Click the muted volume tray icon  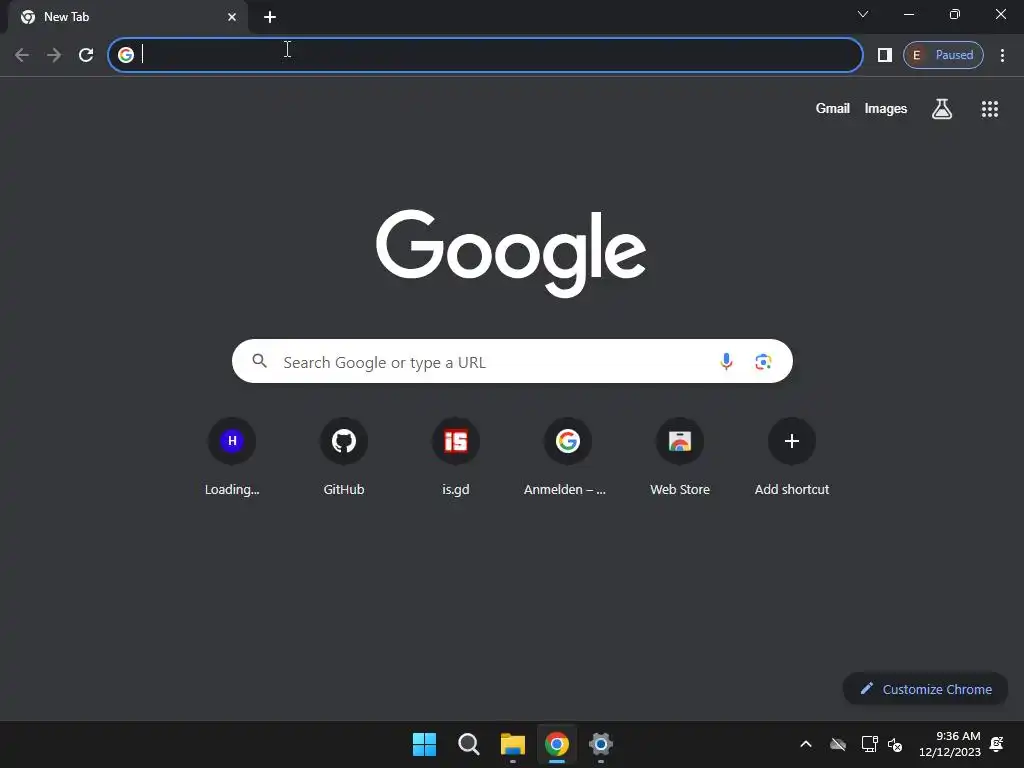click(x=895, y=744)
